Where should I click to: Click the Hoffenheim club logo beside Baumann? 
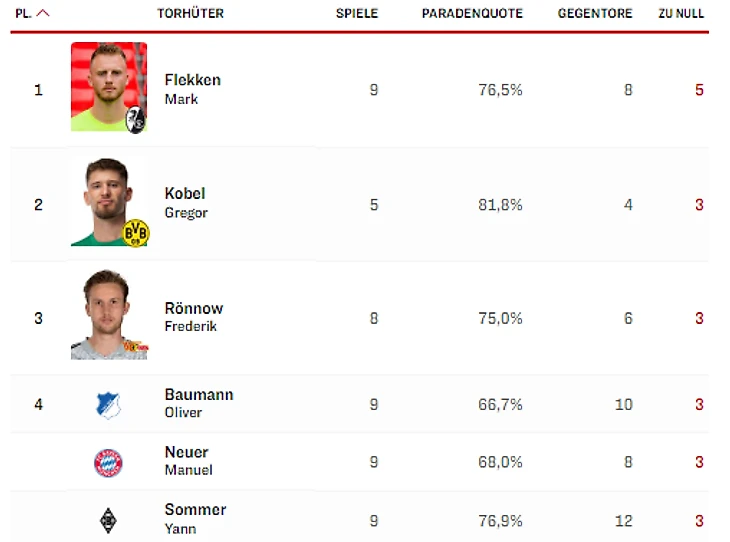(x=108, y=404)
